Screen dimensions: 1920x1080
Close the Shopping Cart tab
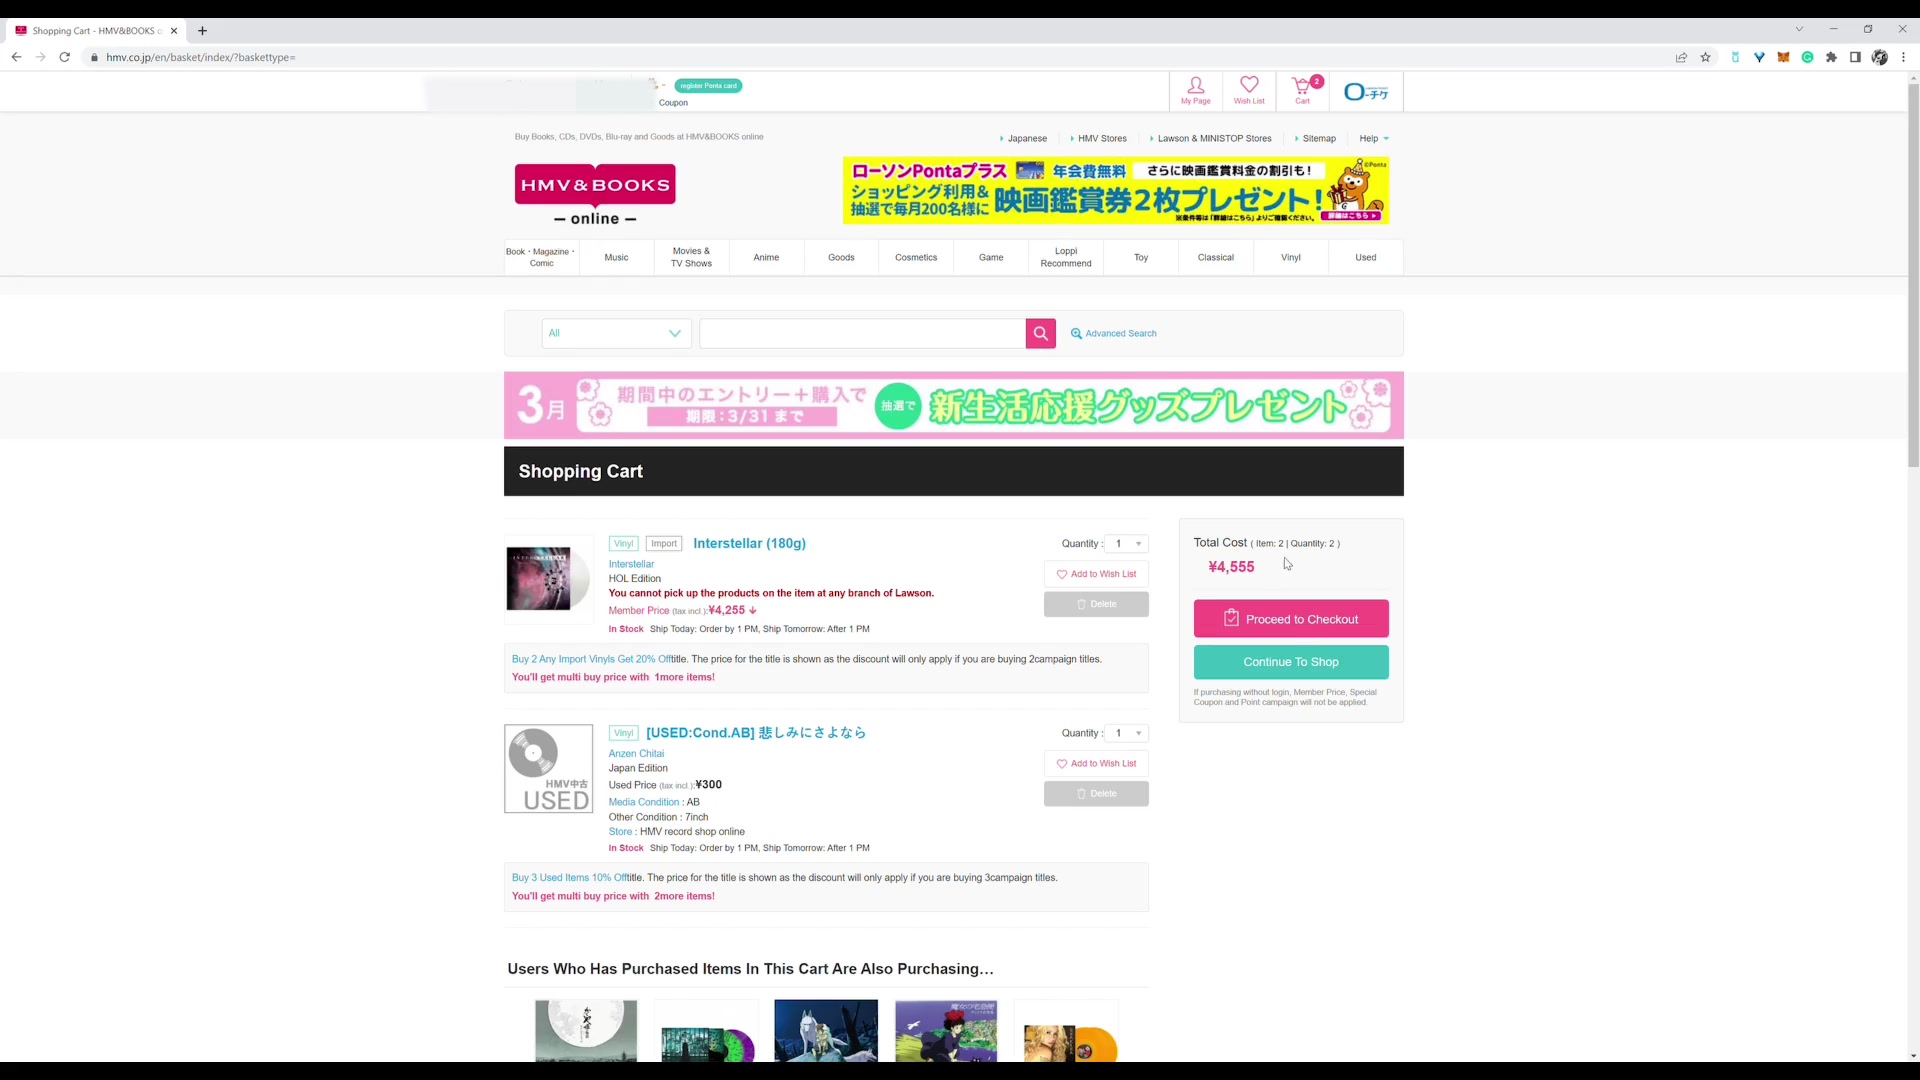point(174,31)
